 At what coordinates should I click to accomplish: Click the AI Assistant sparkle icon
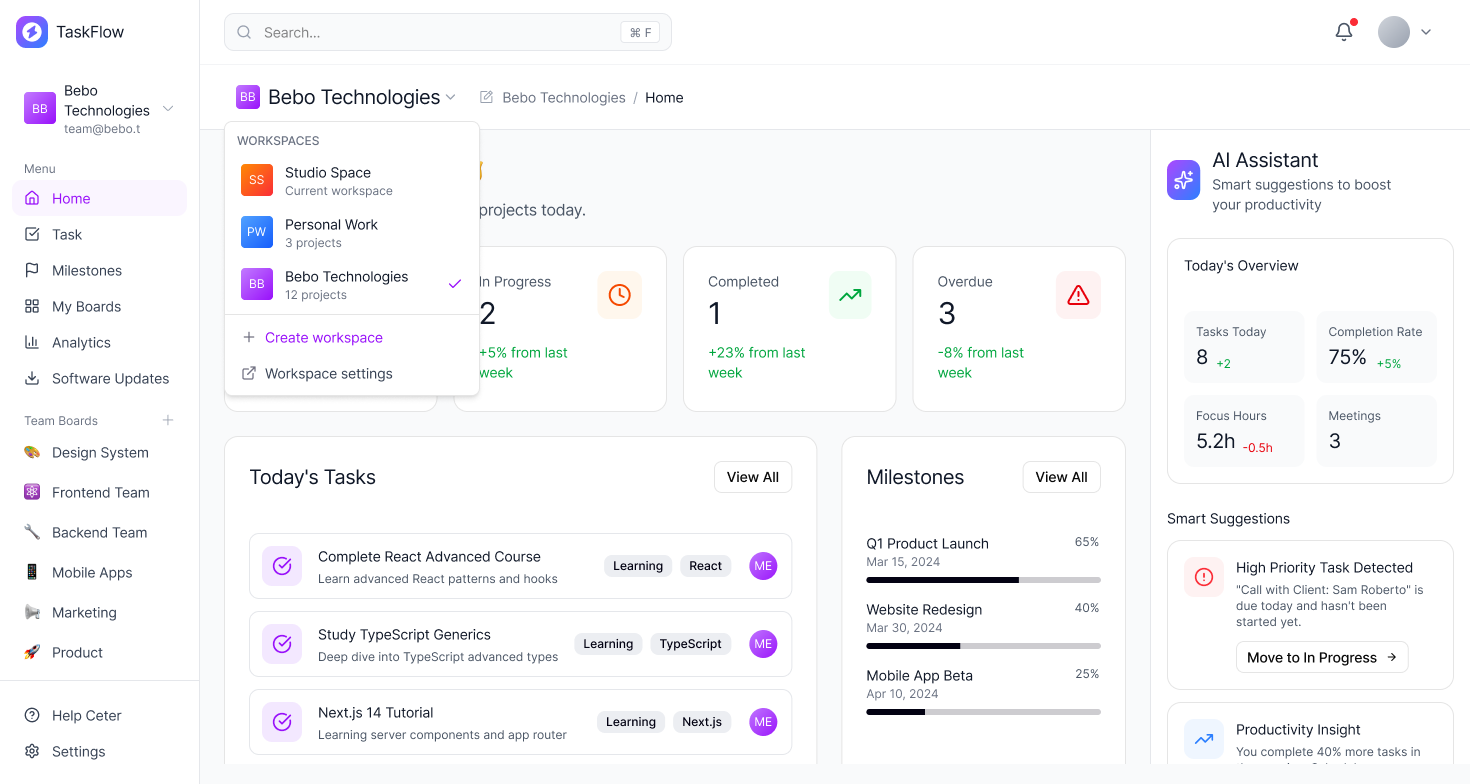(x=1184, y=180)
